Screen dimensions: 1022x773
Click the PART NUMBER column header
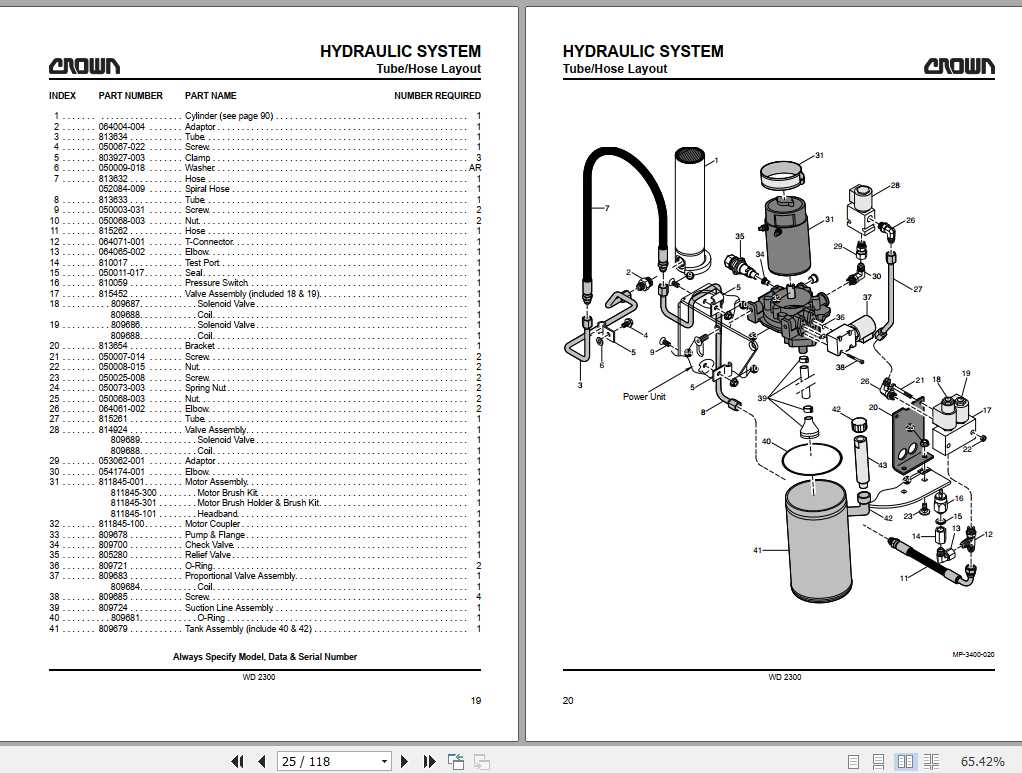pos(130,96)
